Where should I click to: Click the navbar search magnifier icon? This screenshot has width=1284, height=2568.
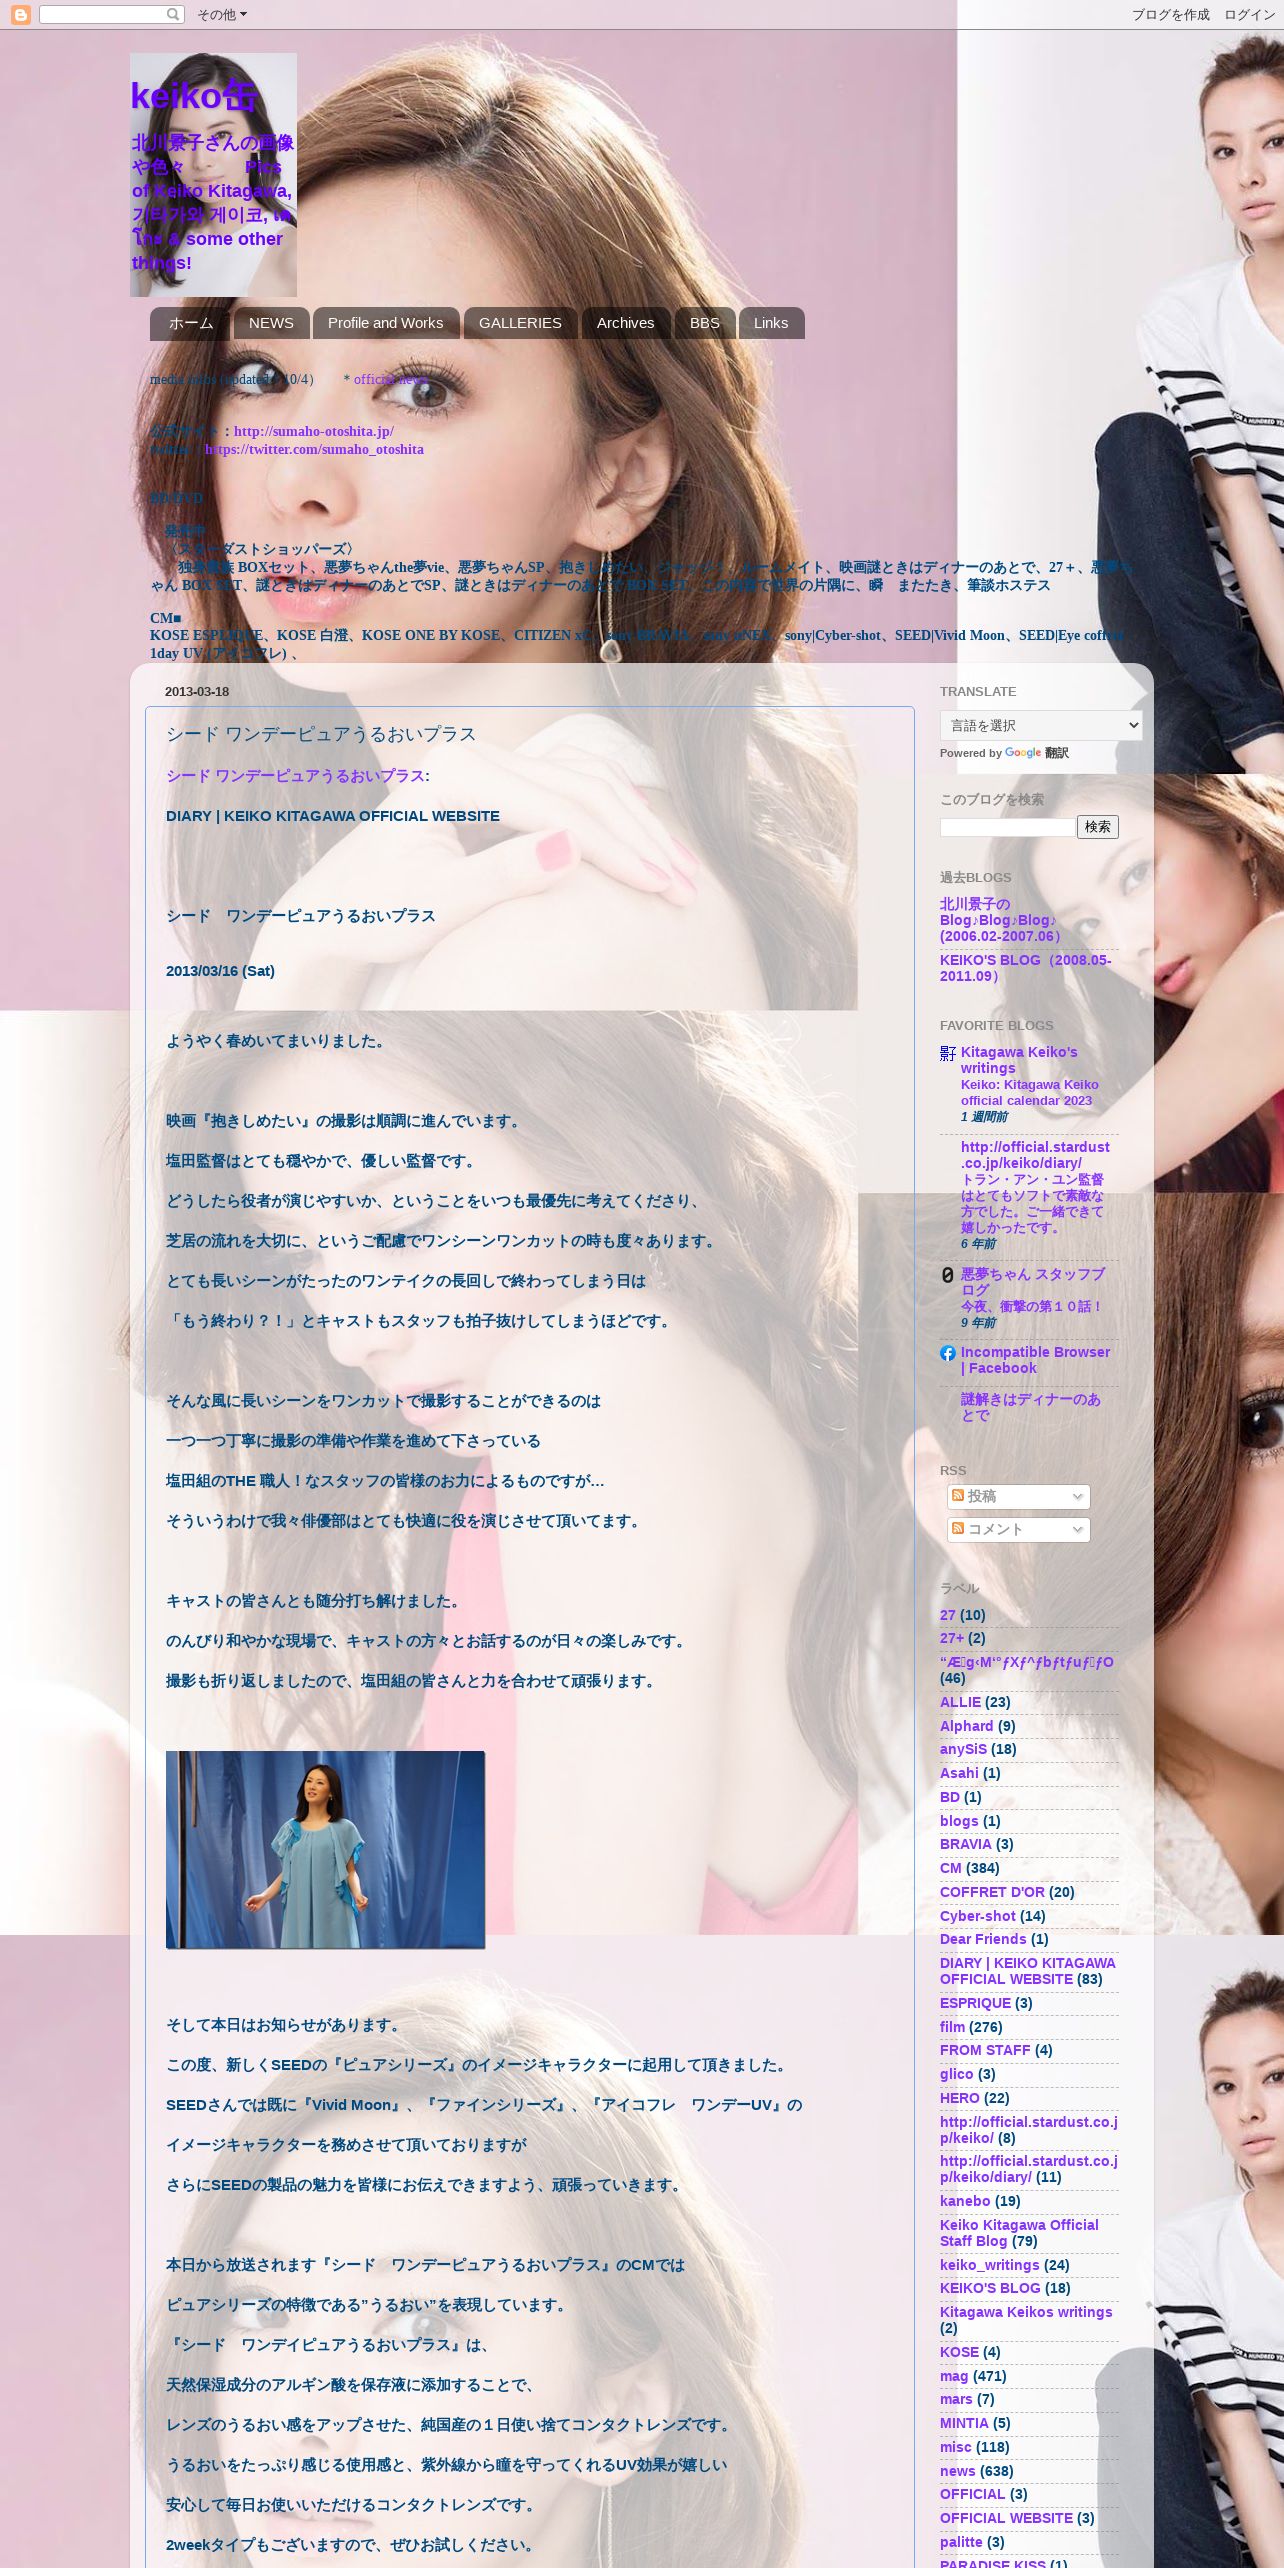[x=174, y=14]
